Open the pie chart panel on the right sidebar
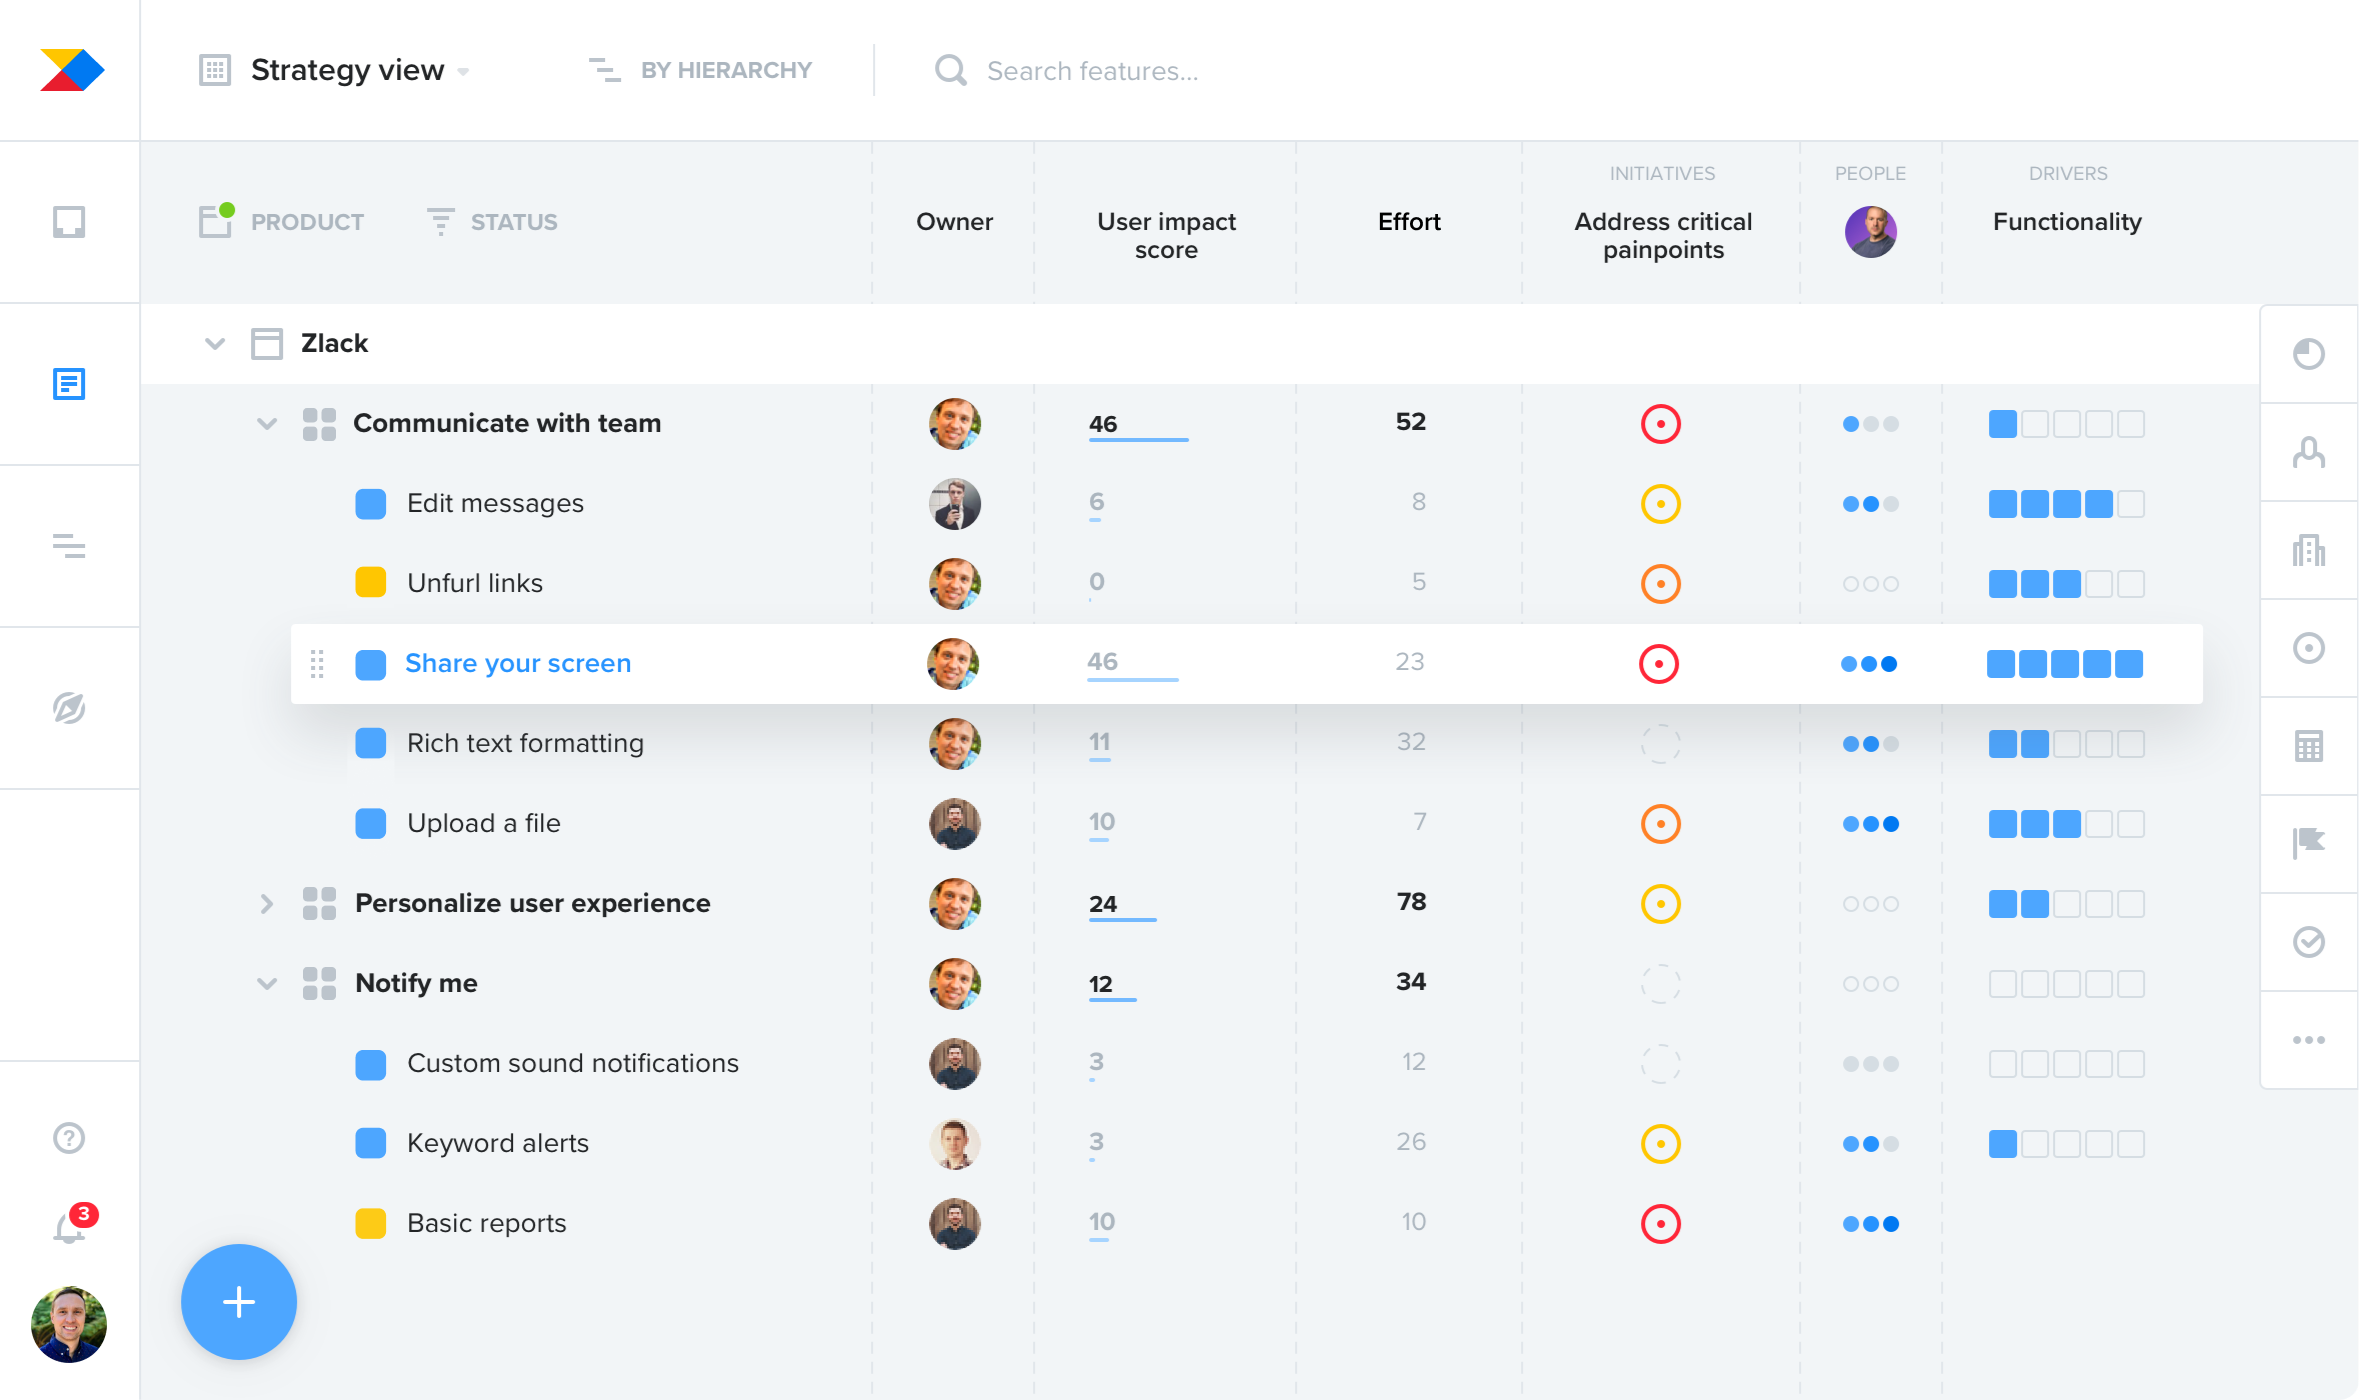The width and height of the screenshot is (2359, 1400). coord(2309,353)
